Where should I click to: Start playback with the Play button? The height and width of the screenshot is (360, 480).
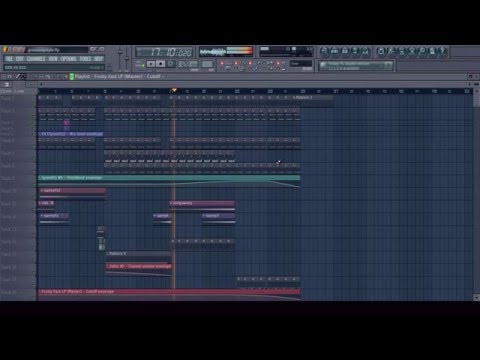click(x=151, y=64)
